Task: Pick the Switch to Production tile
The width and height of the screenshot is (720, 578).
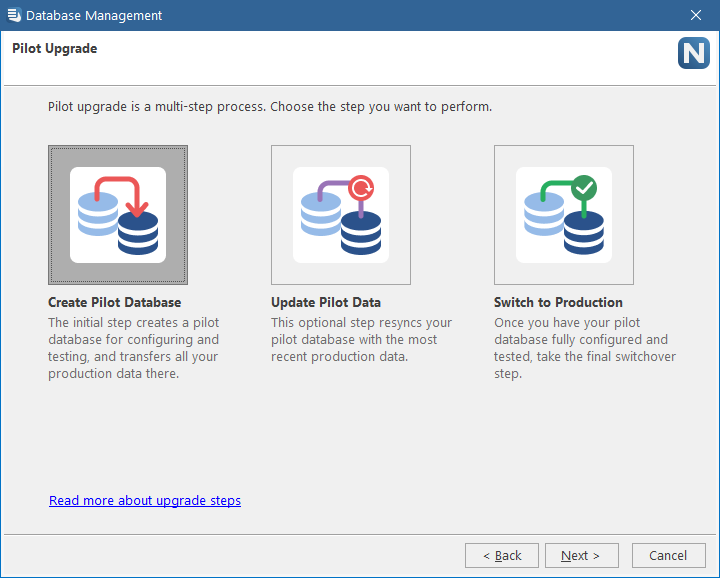Action: coord(564,215)
